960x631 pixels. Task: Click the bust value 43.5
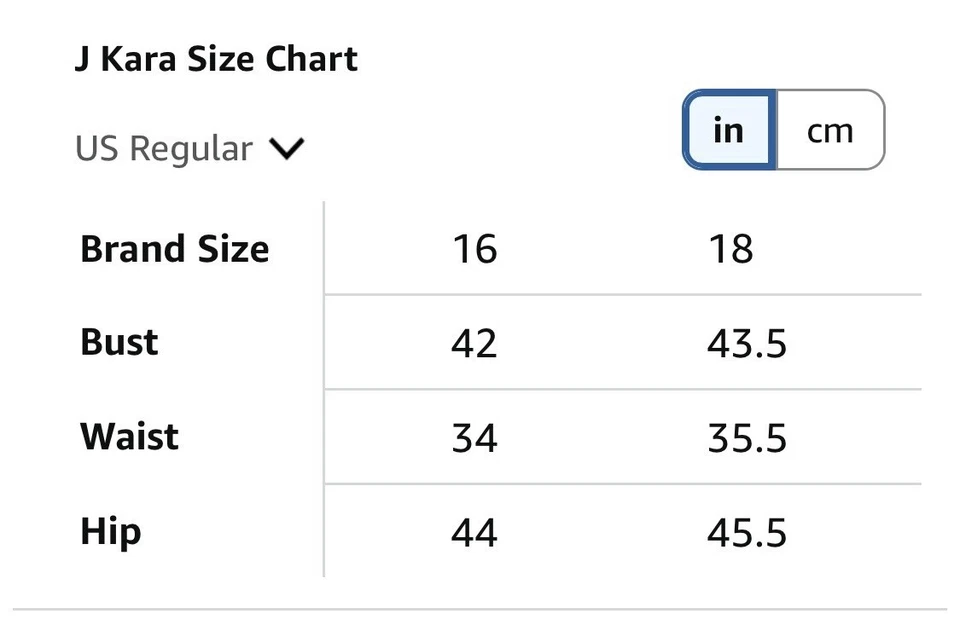pos(747,344)
